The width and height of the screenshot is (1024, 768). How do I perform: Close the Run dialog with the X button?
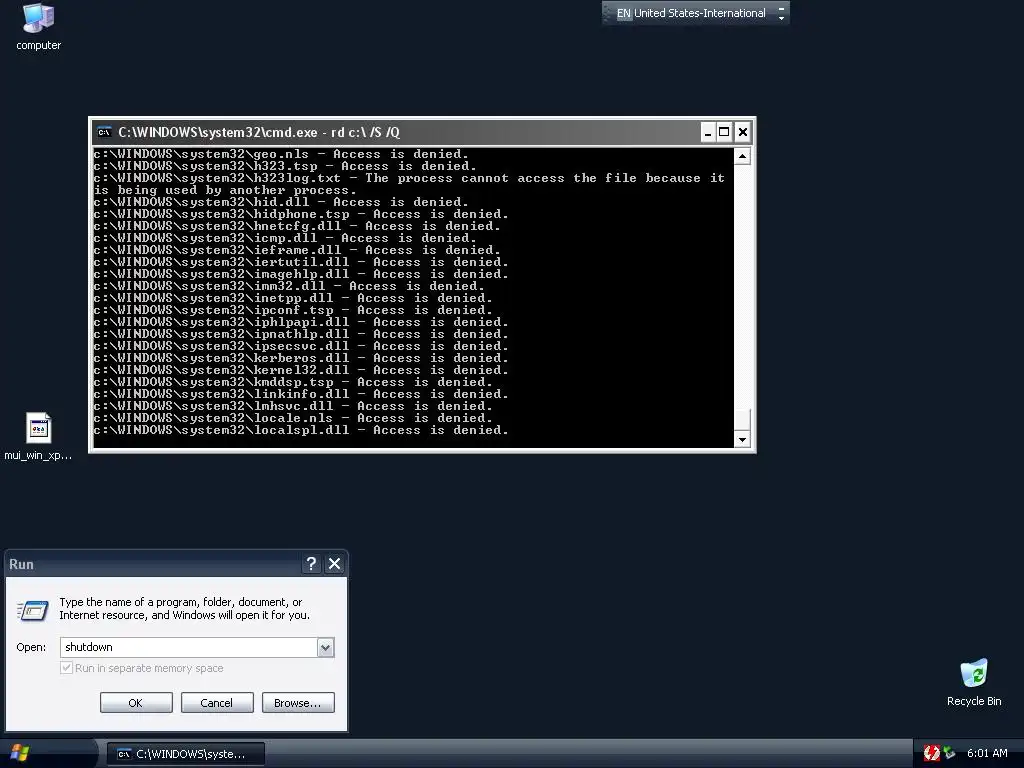(x=334, y=564)
